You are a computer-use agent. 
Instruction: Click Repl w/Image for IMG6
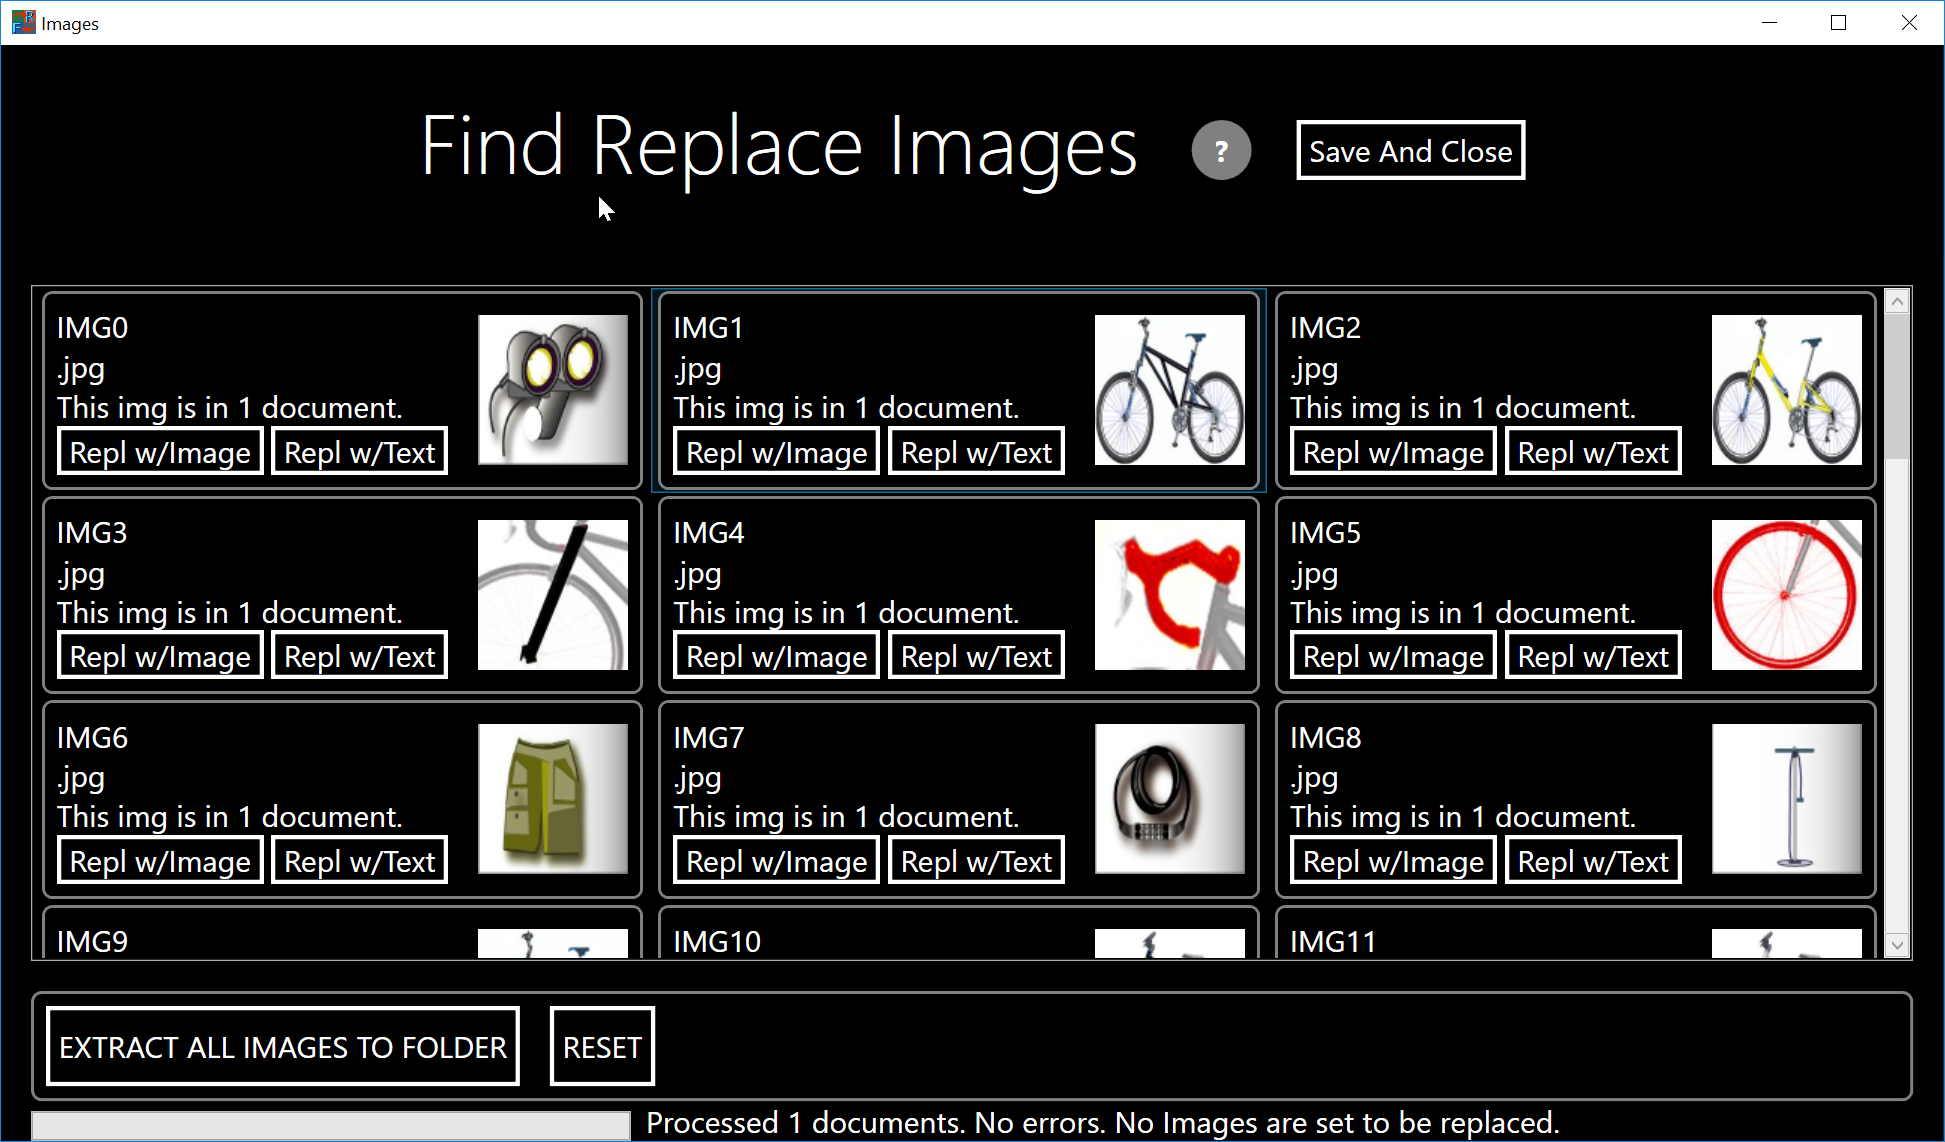(160, 861)
